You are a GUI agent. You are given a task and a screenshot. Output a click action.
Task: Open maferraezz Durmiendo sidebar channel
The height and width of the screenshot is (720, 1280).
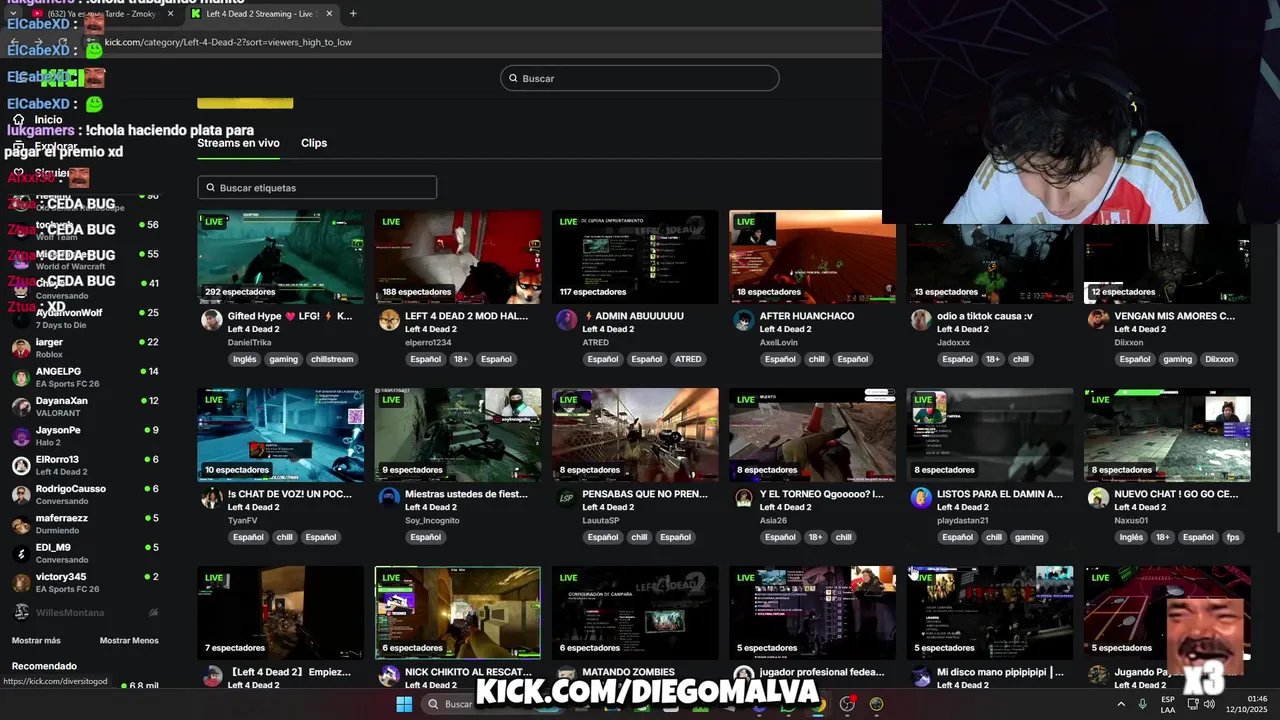point(85,524)
